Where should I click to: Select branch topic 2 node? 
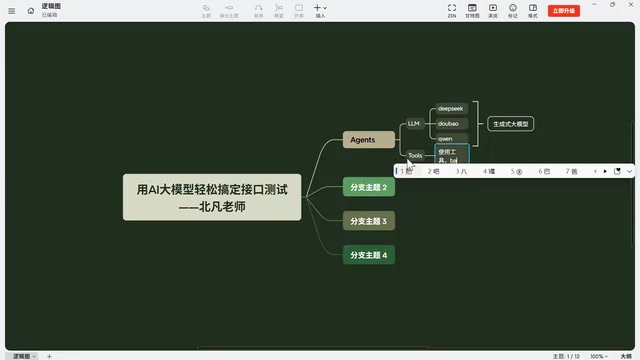point(369,187)
